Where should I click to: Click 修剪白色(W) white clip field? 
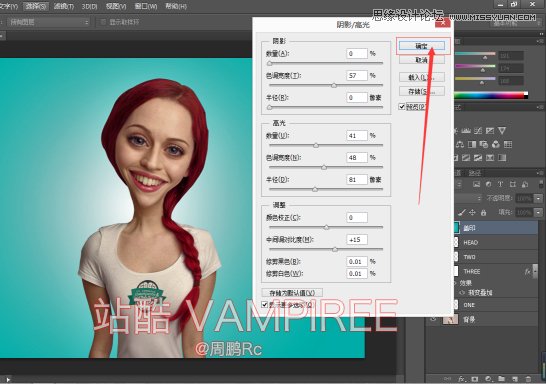point(357,274)
